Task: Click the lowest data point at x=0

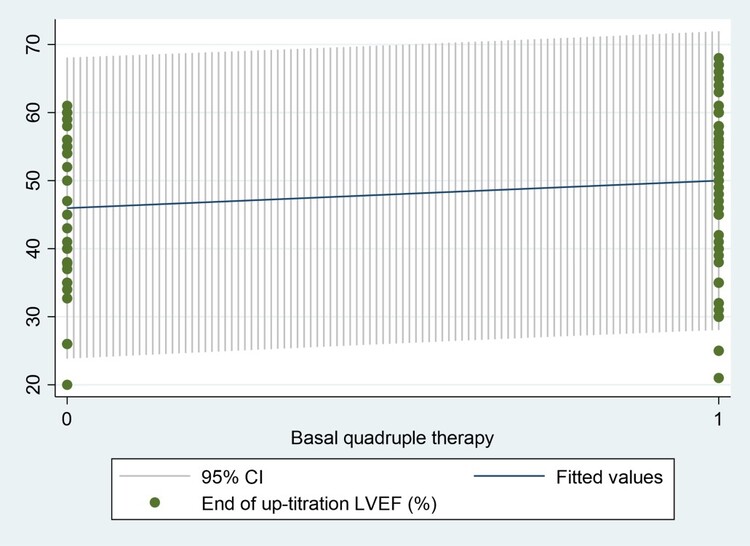Action: (67, 384)
